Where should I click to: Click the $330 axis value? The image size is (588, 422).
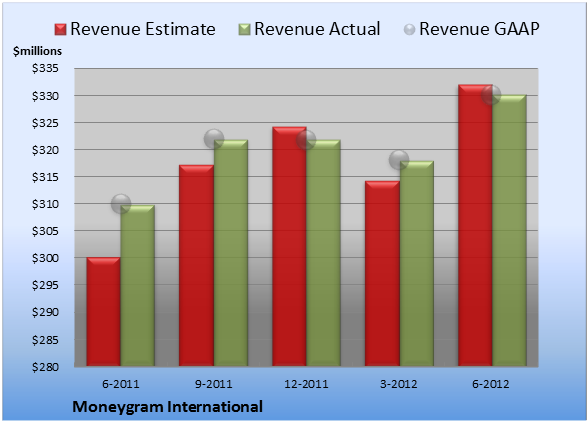[45, 96]
